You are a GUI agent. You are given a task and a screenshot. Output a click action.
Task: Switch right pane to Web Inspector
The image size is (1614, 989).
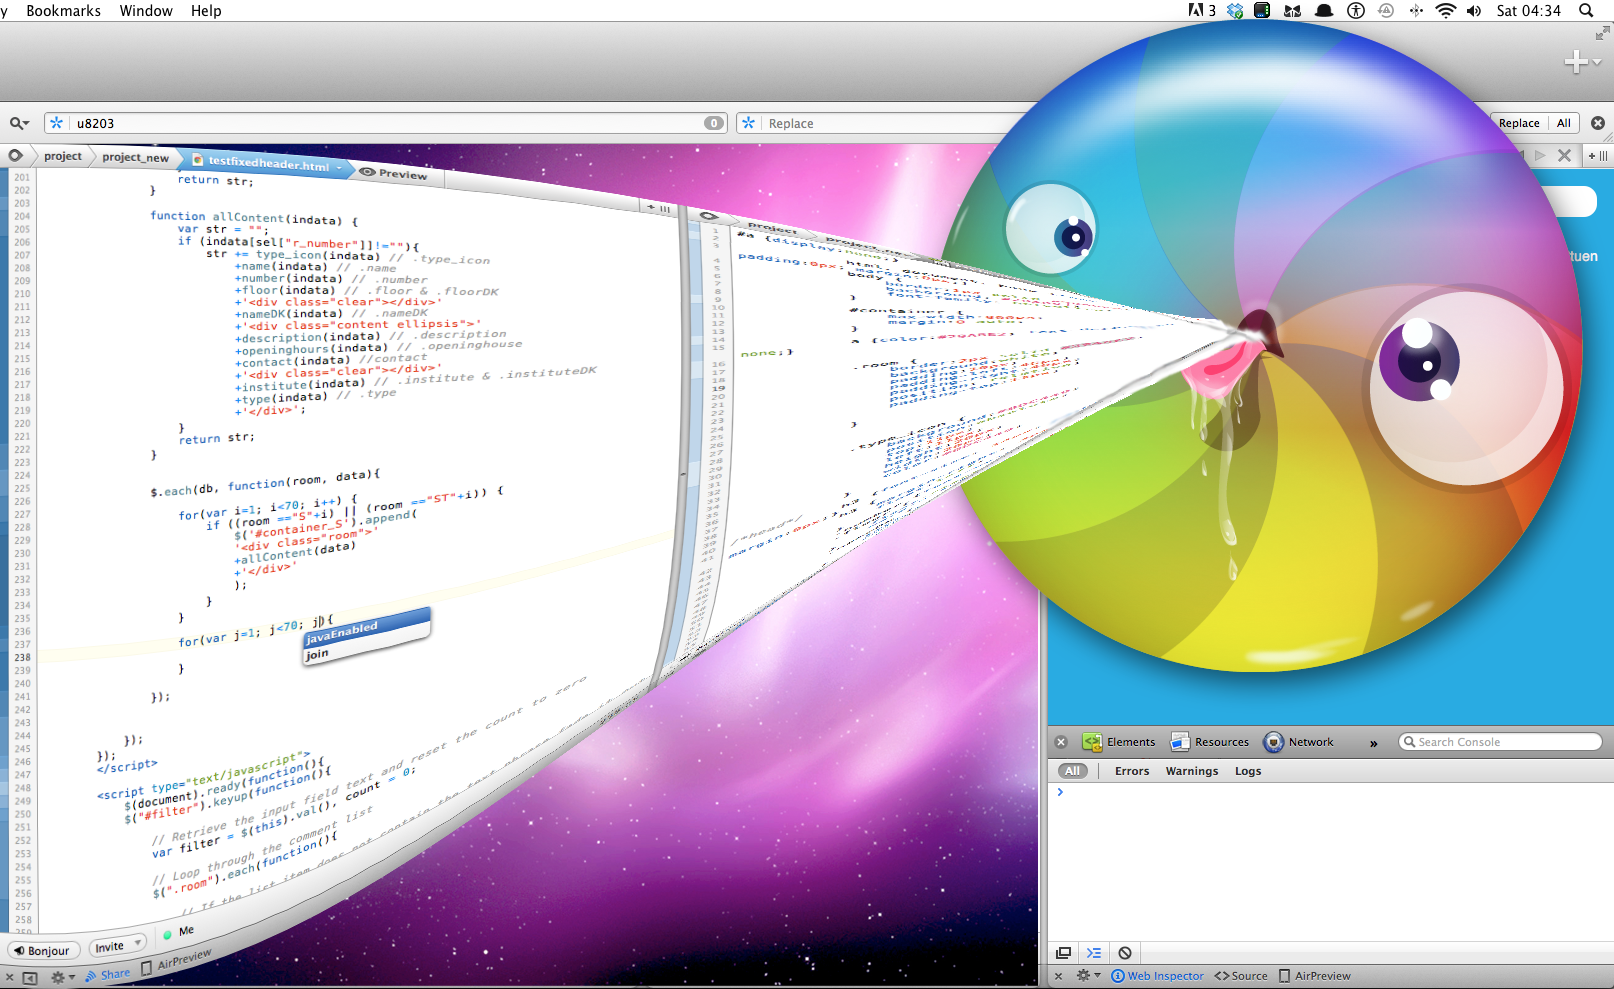pyautogui.click(x=1157, y=976)
